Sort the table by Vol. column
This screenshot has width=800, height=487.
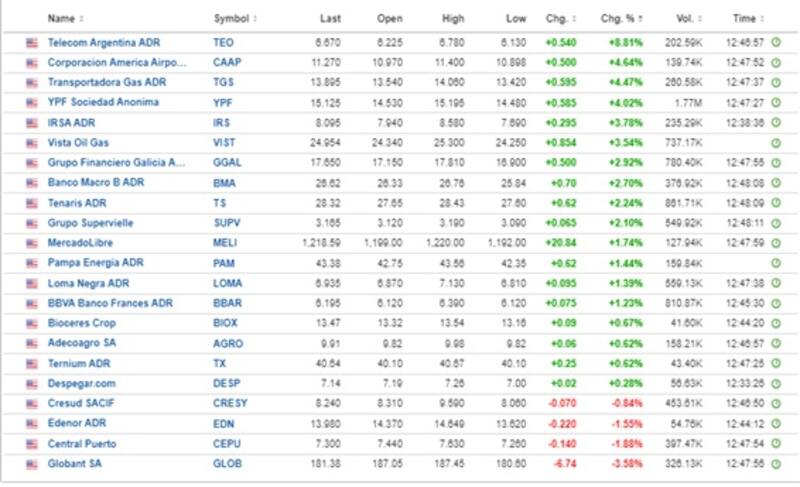685,18
